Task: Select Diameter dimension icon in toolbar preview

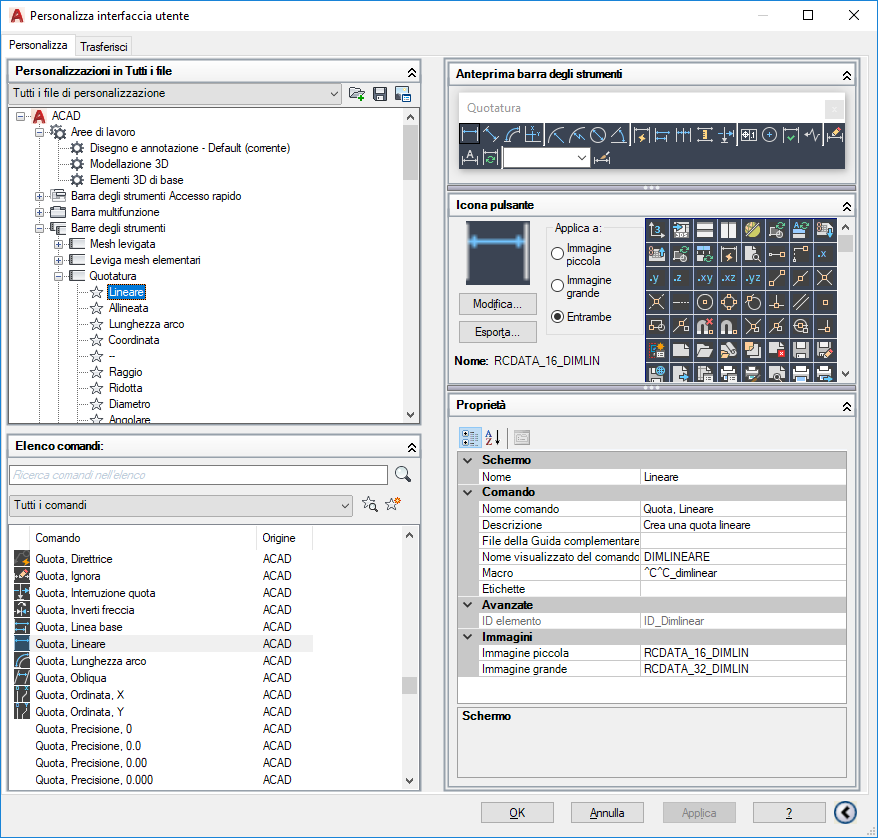Action: (x=598, y=135)
